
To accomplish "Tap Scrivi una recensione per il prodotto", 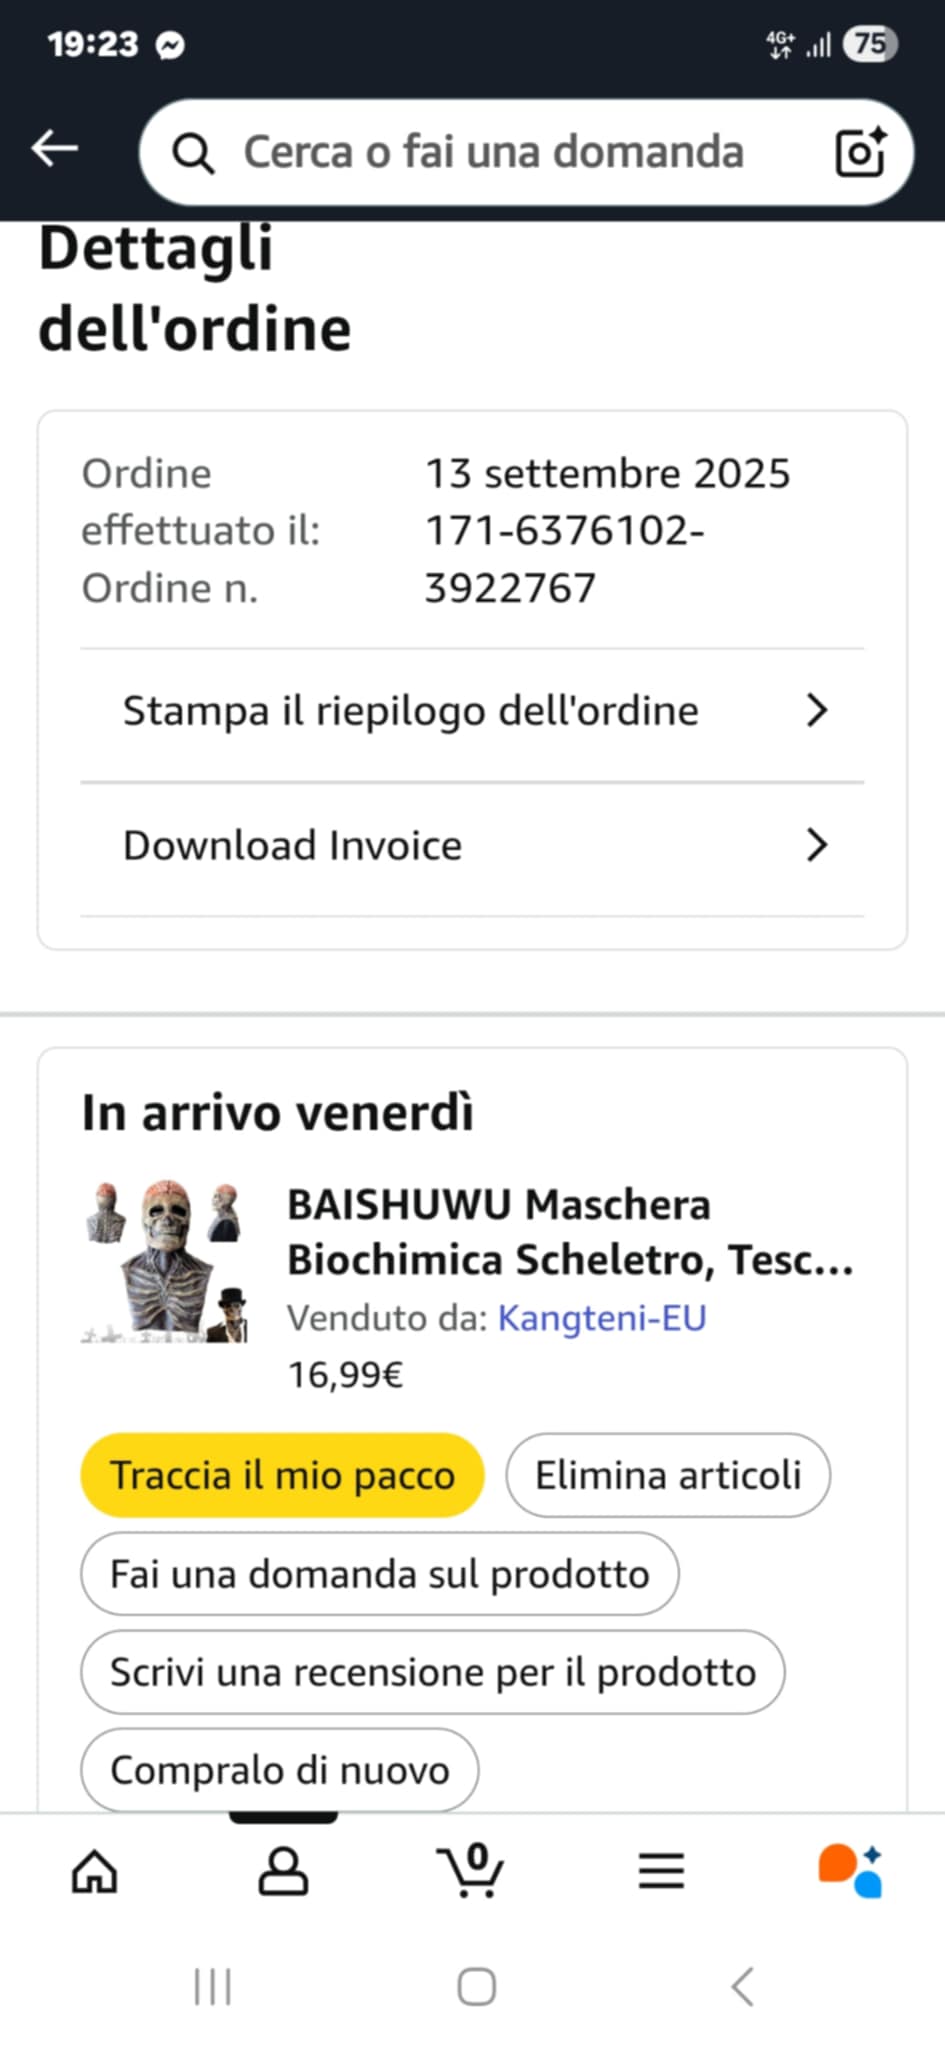I will [x=432, y=1672].
